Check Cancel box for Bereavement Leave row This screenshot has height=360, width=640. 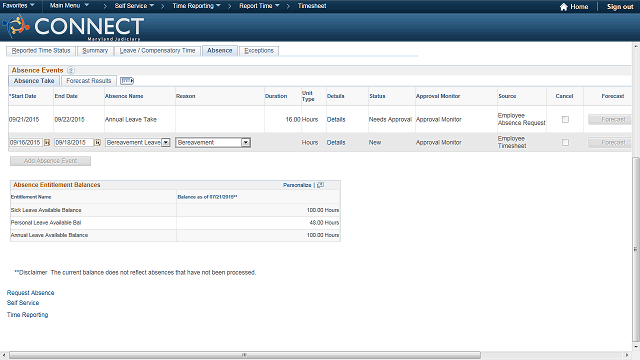point(565,142)
